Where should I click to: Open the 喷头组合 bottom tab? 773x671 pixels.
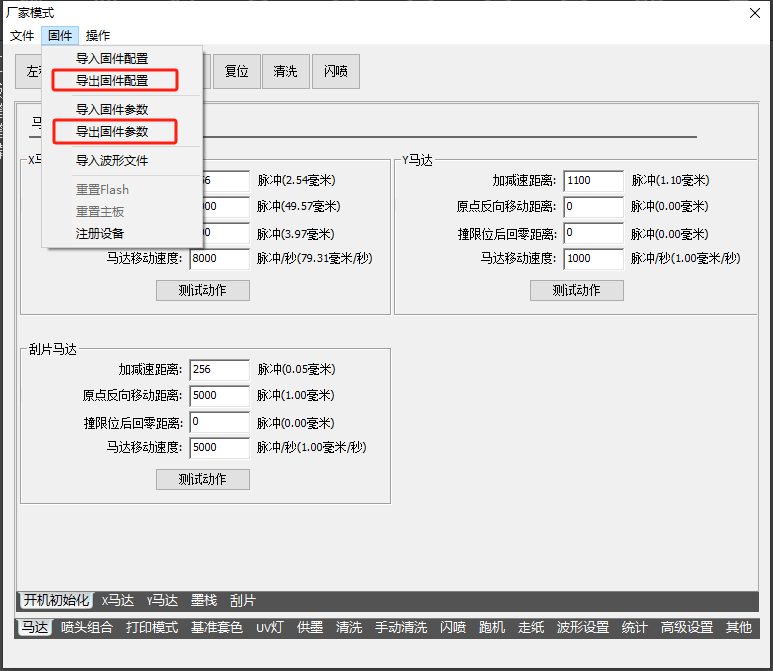click(87, 627)
